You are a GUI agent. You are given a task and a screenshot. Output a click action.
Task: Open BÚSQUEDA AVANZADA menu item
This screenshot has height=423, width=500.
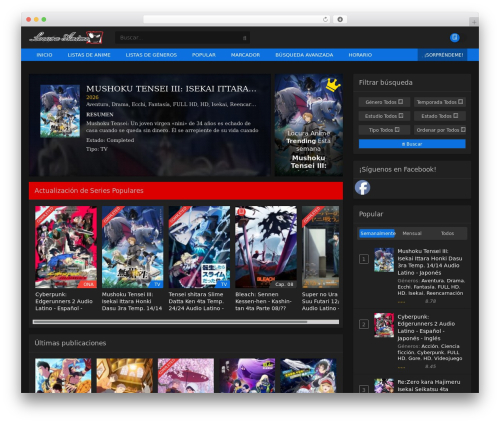(304, 55)
